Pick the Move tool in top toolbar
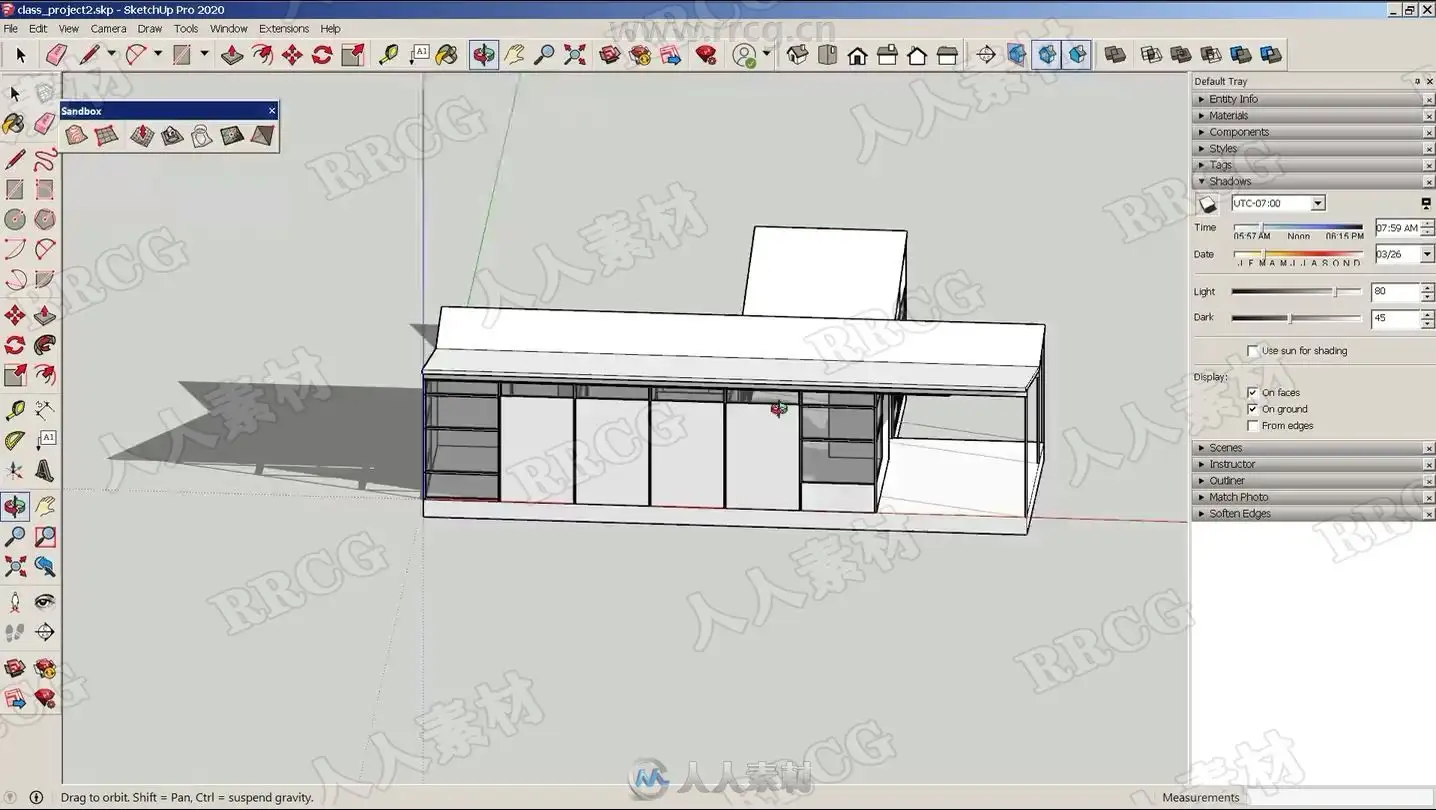The height and width of the screenshot is (810, 1436). pyautogui.click(x=292, y=55)
